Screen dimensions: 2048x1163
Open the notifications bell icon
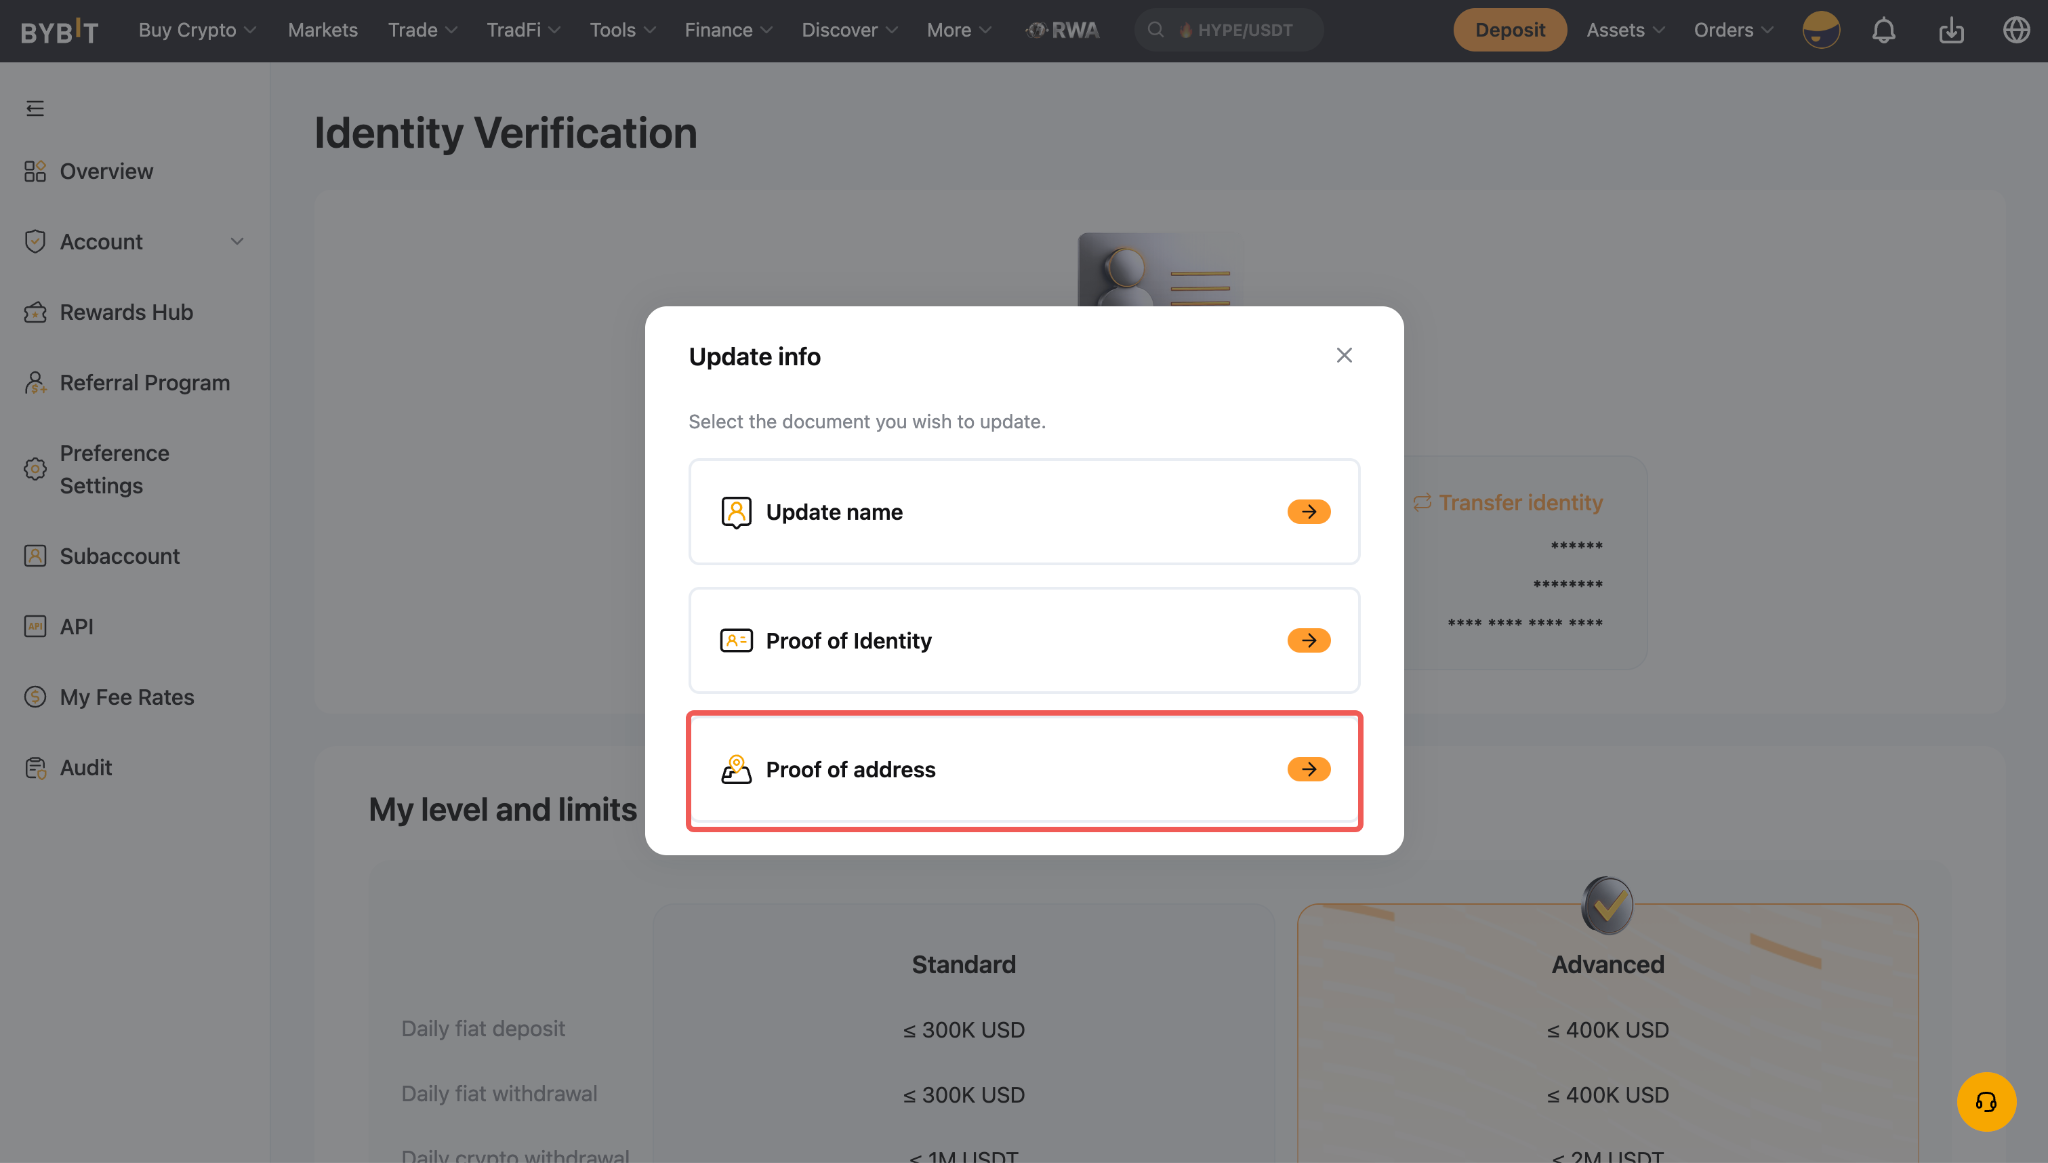(1884, 30)
